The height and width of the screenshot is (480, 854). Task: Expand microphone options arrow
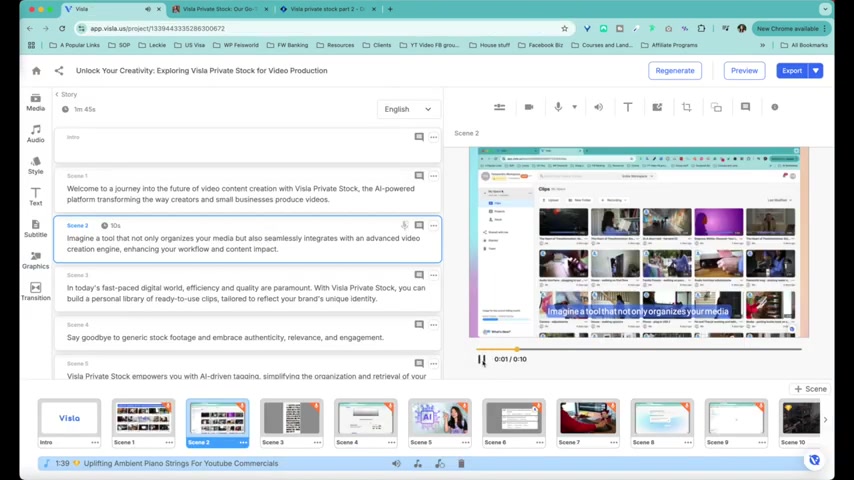575,107
